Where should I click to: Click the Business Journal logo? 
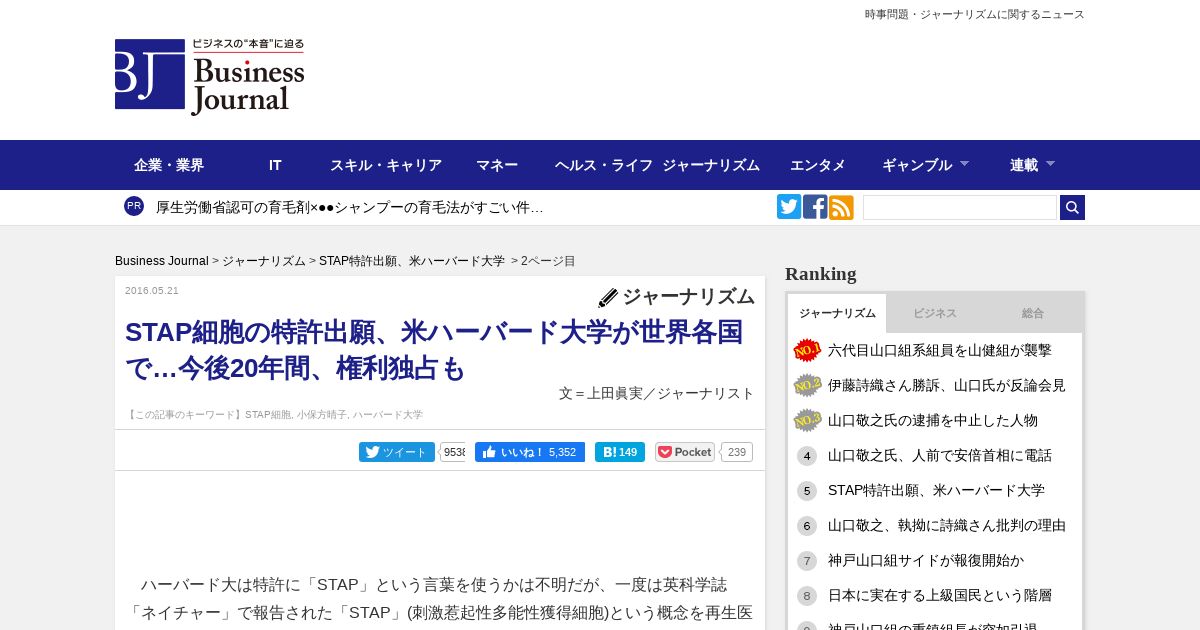click(x=210, y=77)
